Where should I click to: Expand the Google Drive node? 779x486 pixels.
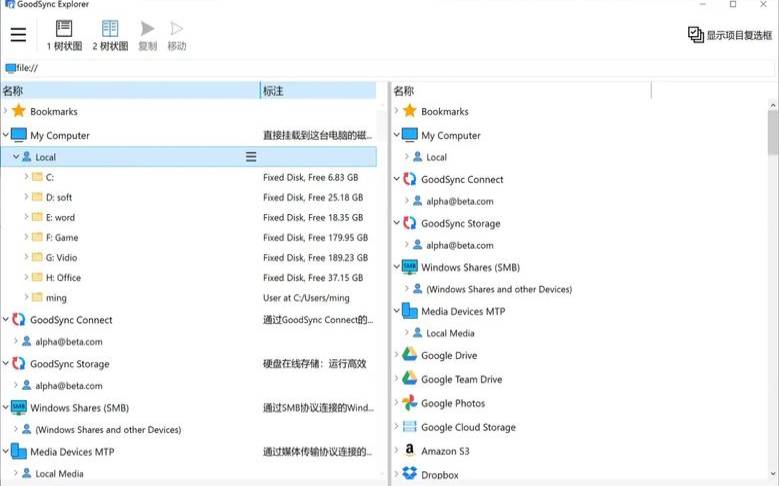pyautogui.click(x=396, y=355)
